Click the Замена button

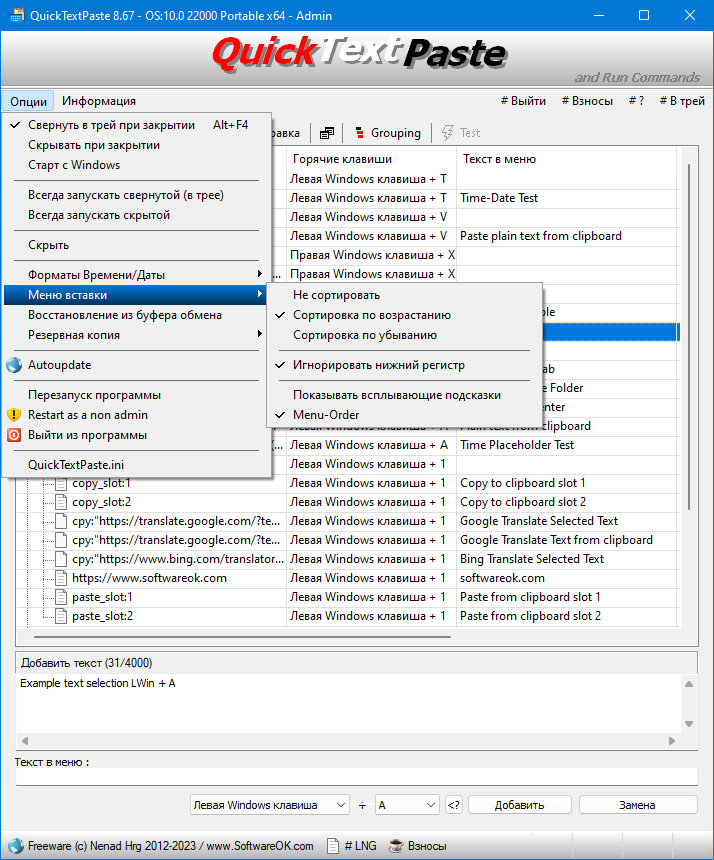[638, 805]
